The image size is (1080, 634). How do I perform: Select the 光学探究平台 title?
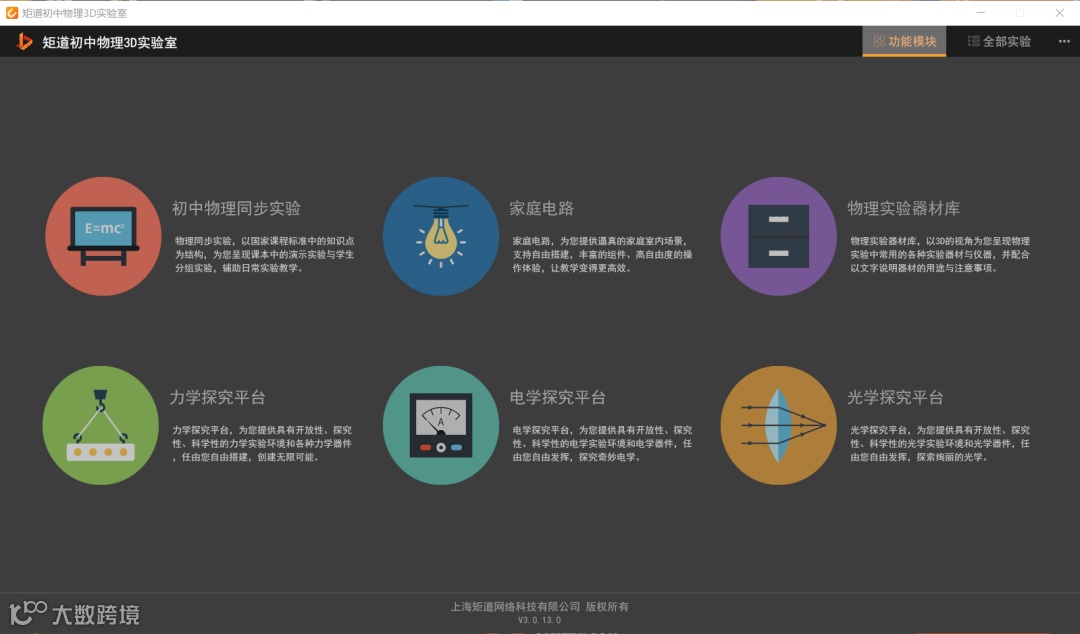click(x=895, y=397)
